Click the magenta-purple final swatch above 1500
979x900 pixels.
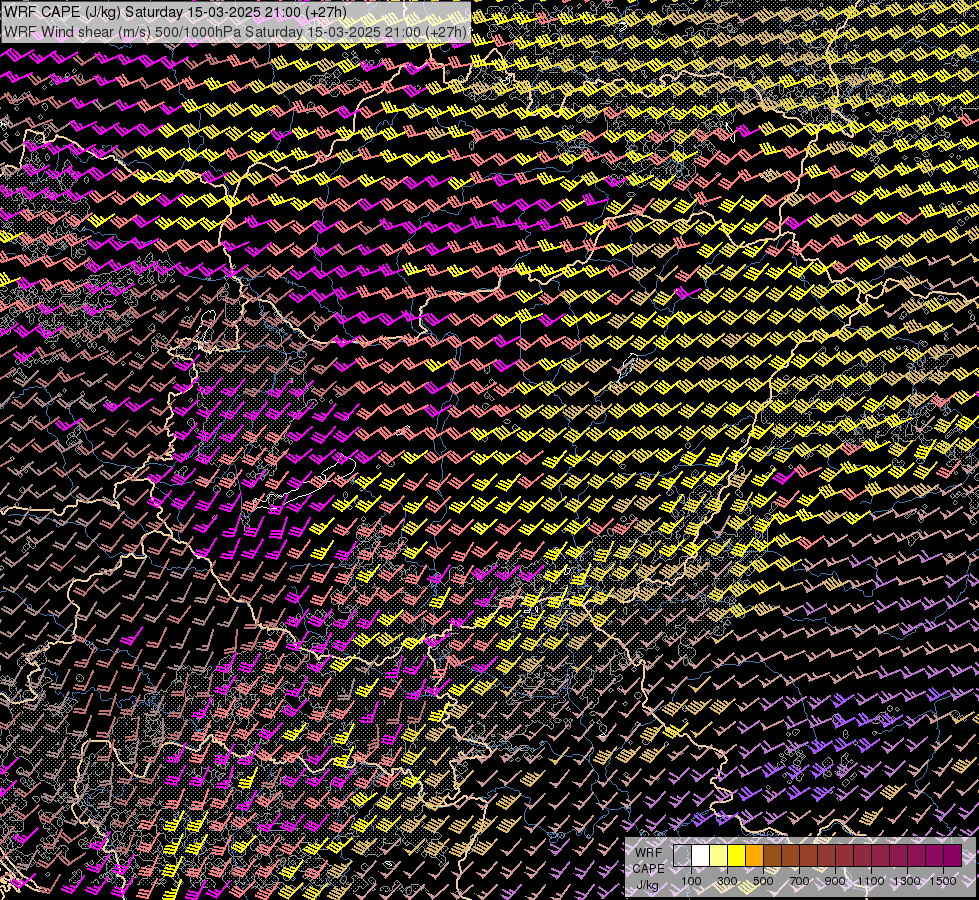pos(952,856)
